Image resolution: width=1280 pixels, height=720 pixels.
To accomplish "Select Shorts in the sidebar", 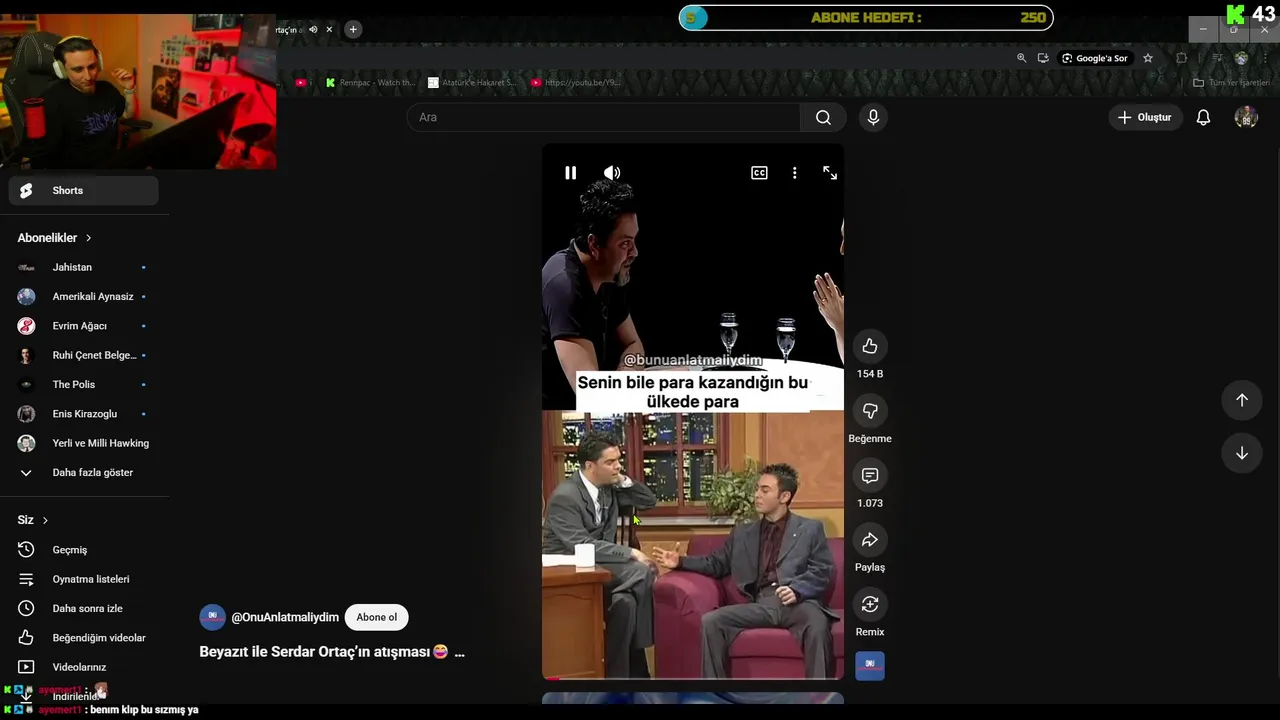I will pos(84,190).
